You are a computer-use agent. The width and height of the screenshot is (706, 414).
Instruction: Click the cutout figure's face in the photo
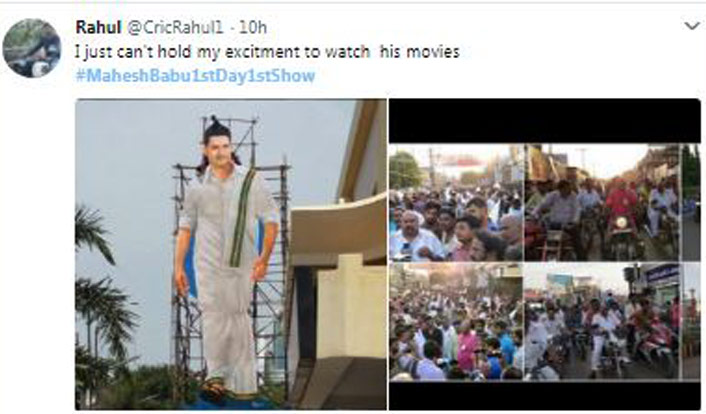tap(217, 146)
